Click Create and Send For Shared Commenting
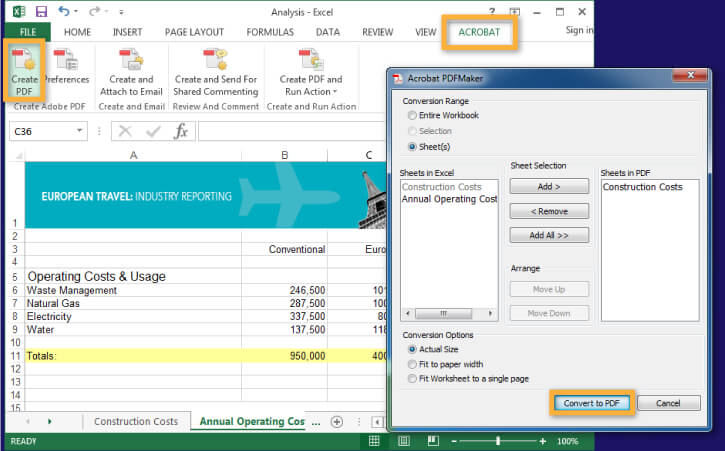 [215, 72]
